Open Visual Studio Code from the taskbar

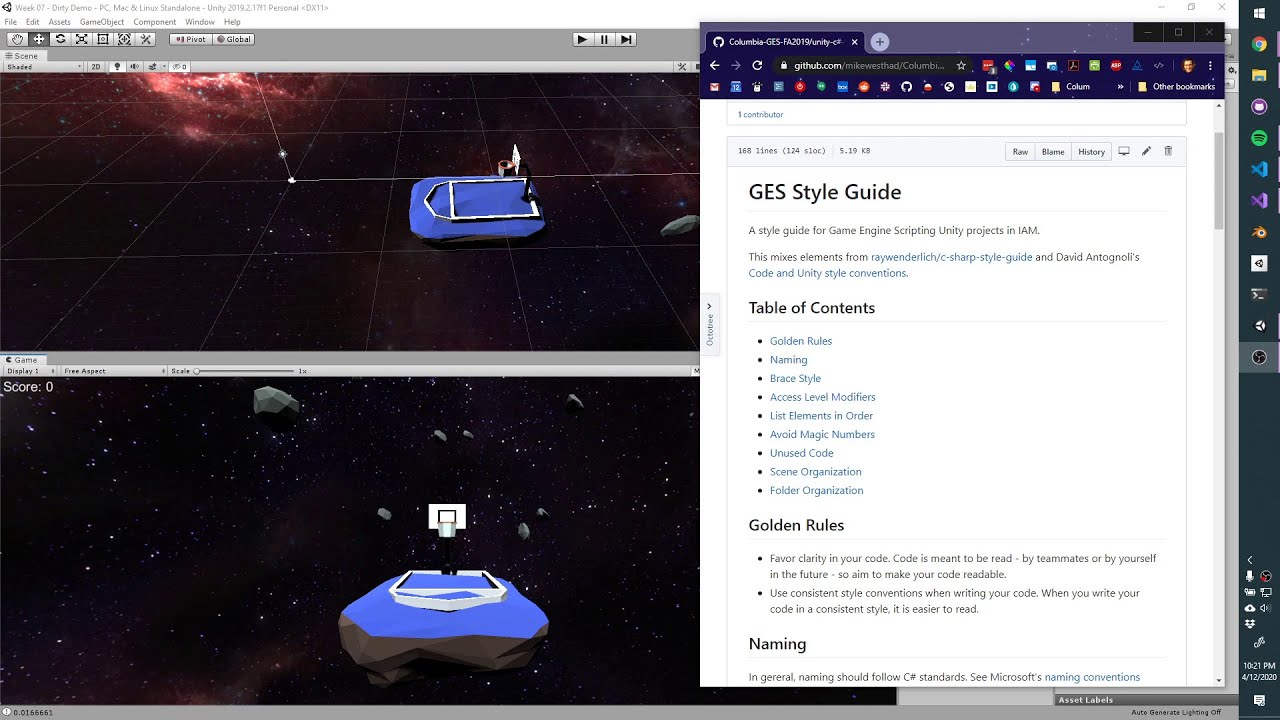[1260, 169]
